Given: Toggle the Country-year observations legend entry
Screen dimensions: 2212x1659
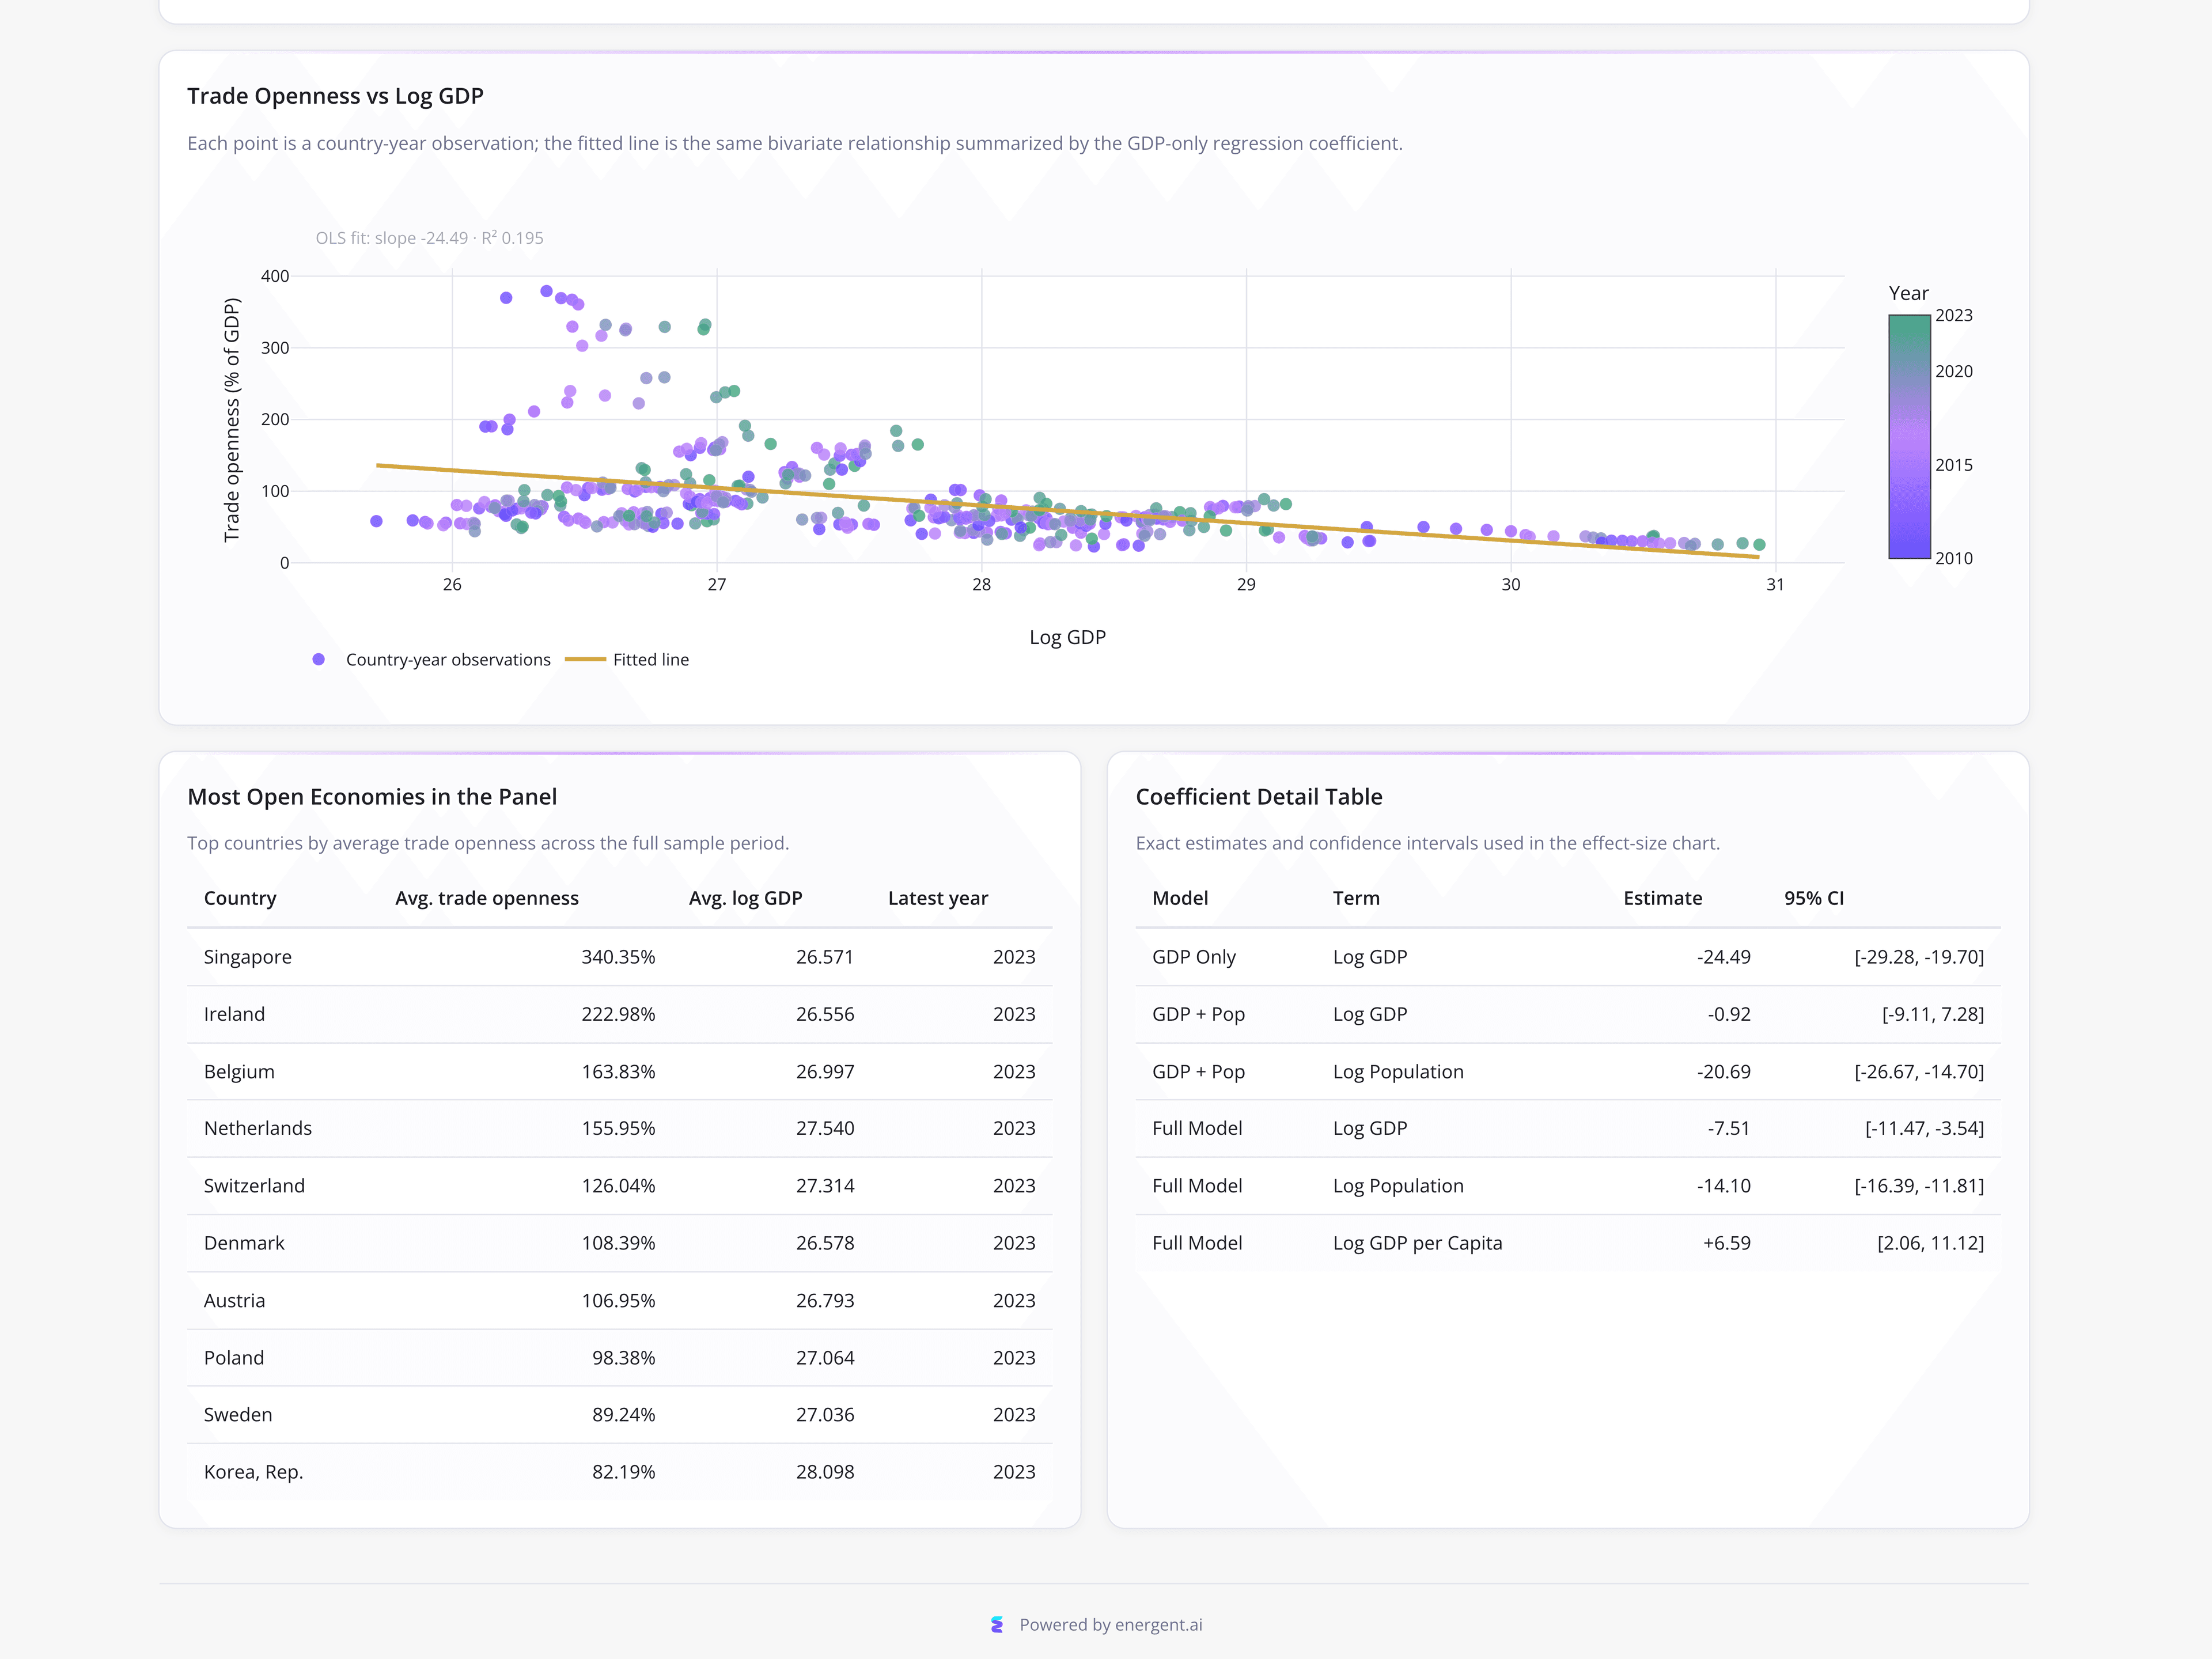Looking at the screenshot, I should click(431, 660).
